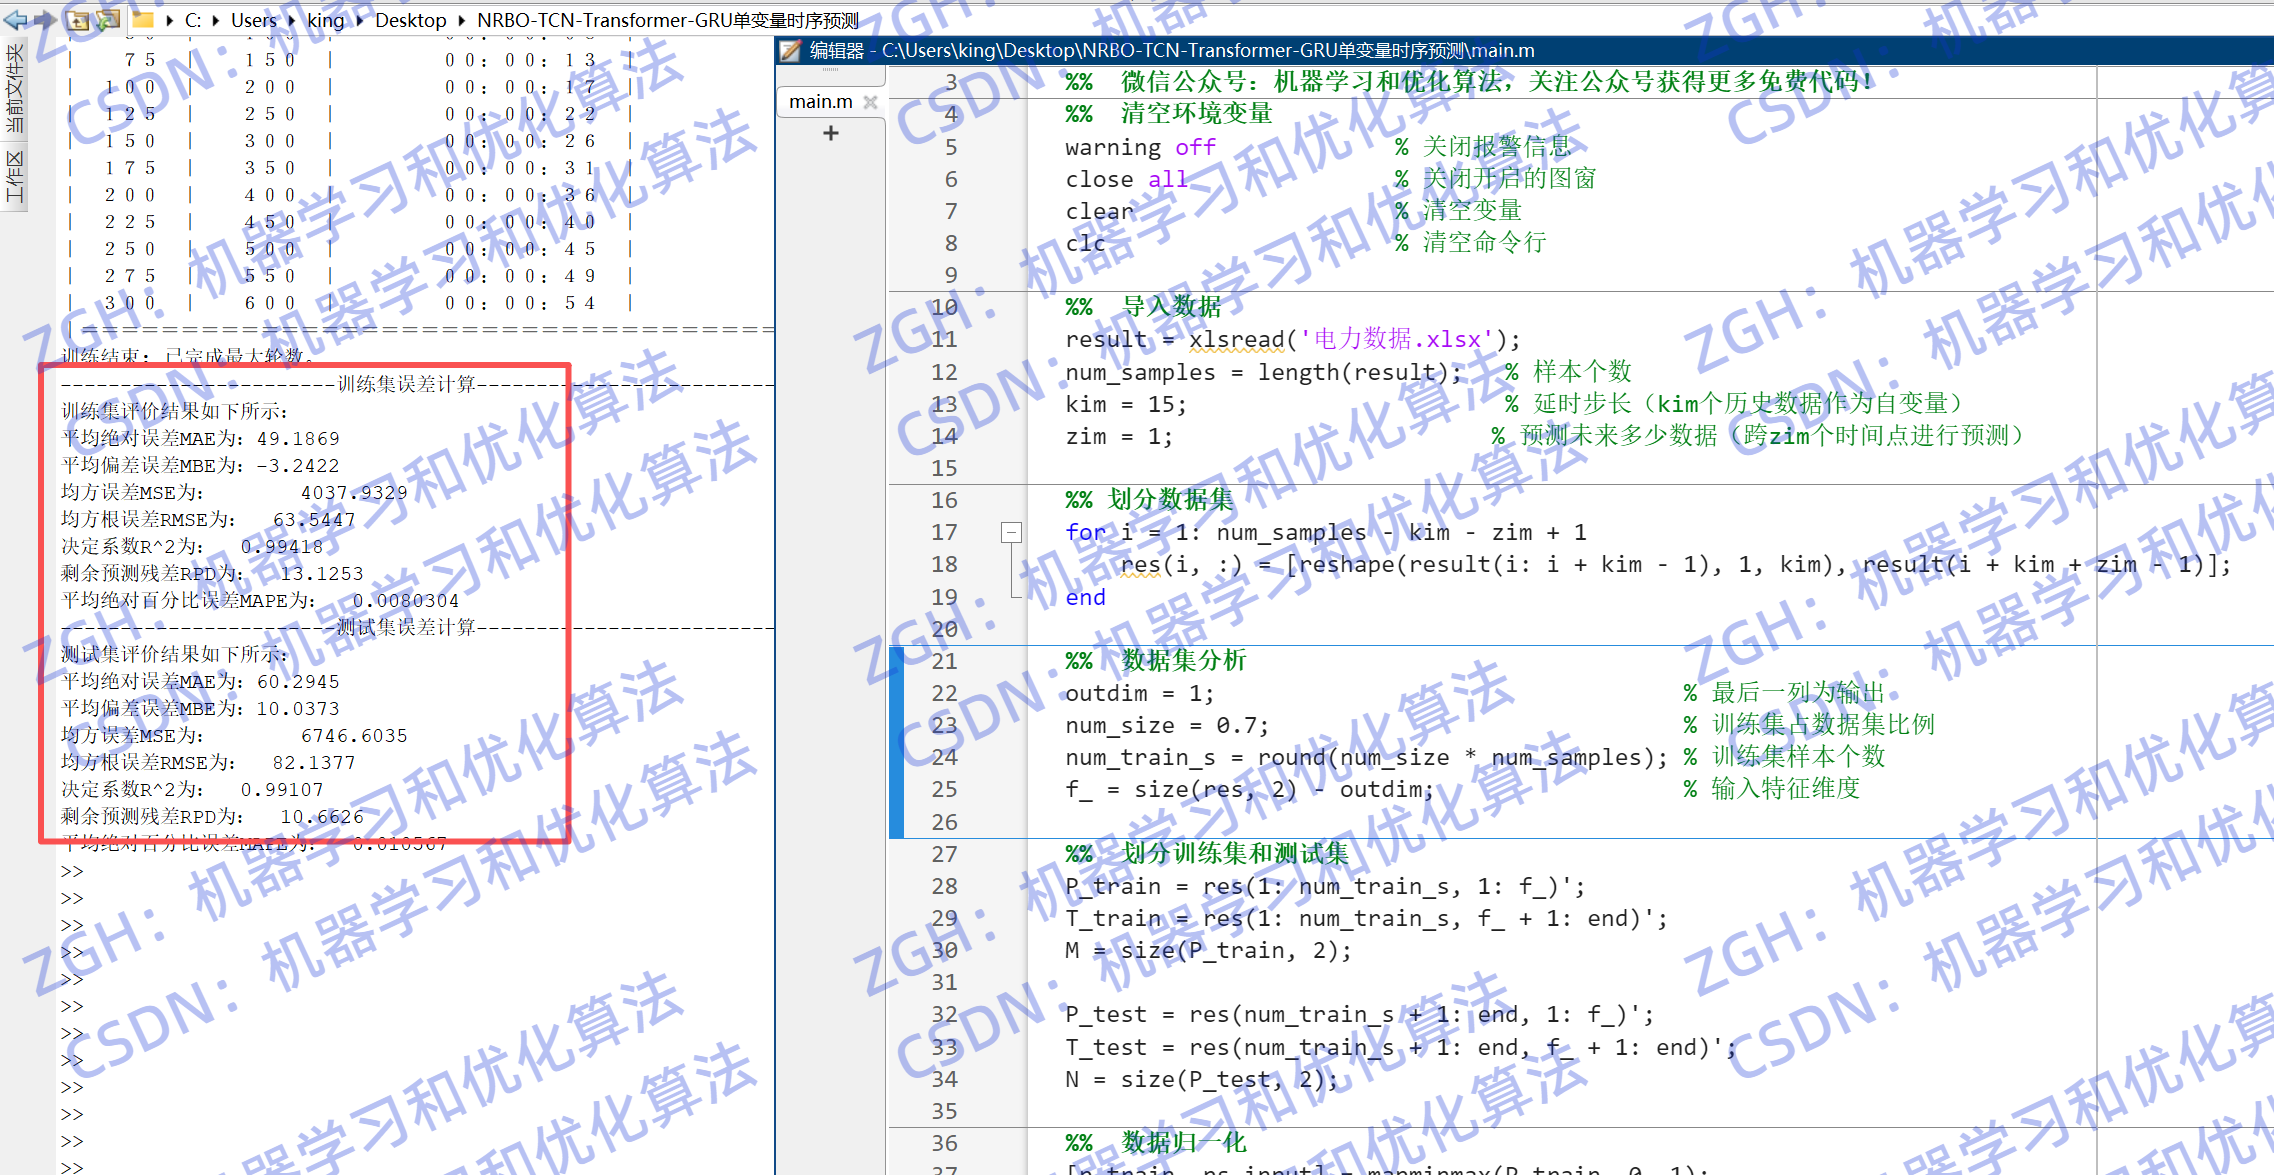Click the yellow folder icon in address bar
Image resolution: width=2274 pixels, height=1175 pixels.
click(144, 19)
